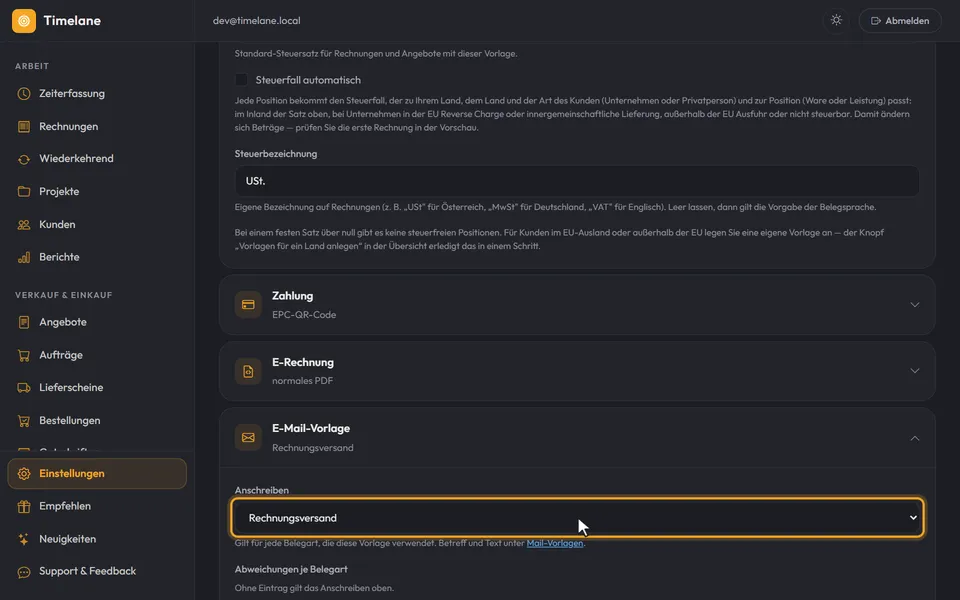The width and height of the screenshot is (960, 600).
Task: Click the Abweichungen je Belegart heading
Action: (291, 569)
